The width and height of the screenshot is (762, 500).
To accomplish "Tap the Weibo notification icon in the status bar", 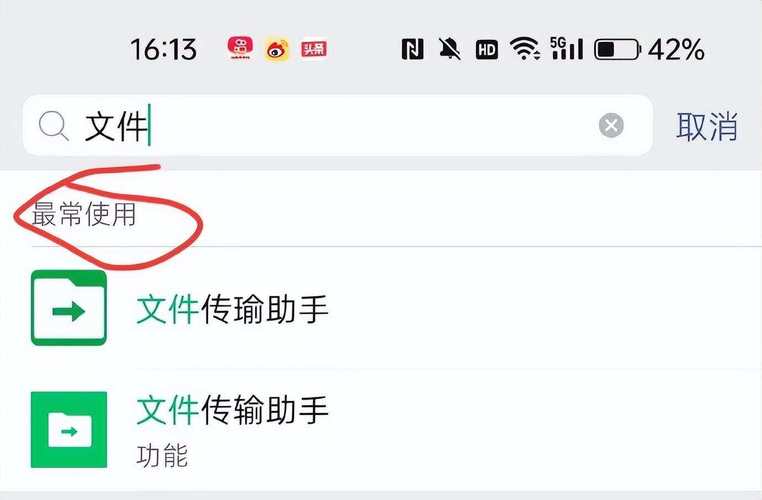I will pyautogui.click(x=277, y=49).
